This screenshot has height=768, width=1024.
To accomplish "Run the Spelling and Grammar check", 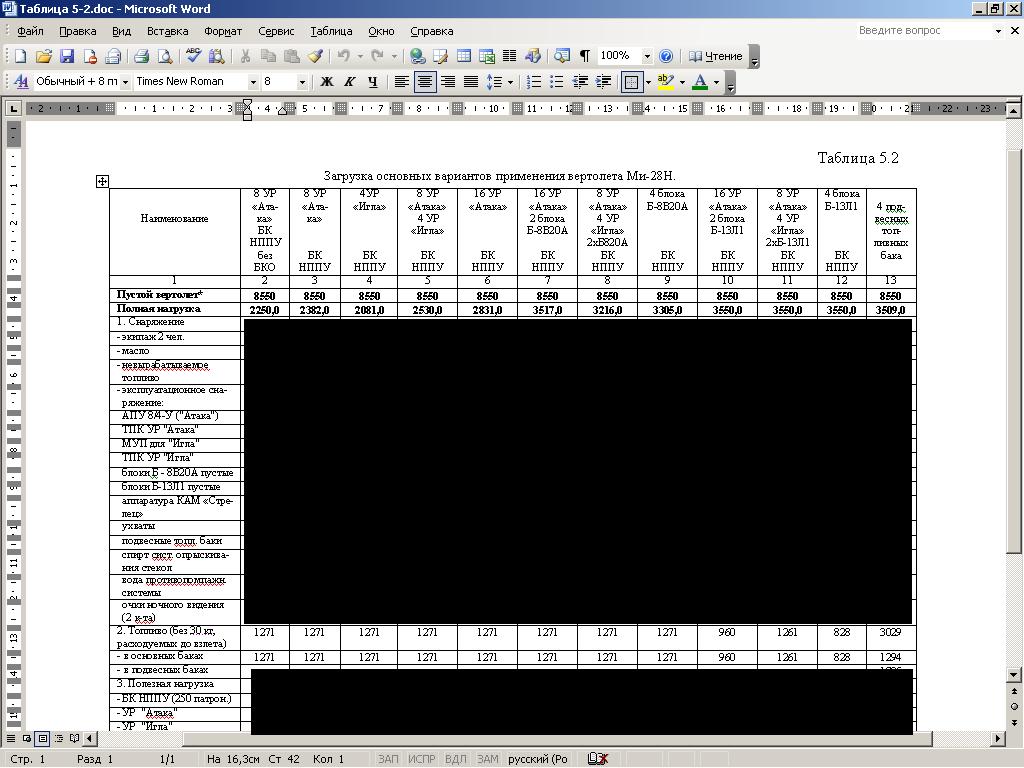I will tap(193, 56).
